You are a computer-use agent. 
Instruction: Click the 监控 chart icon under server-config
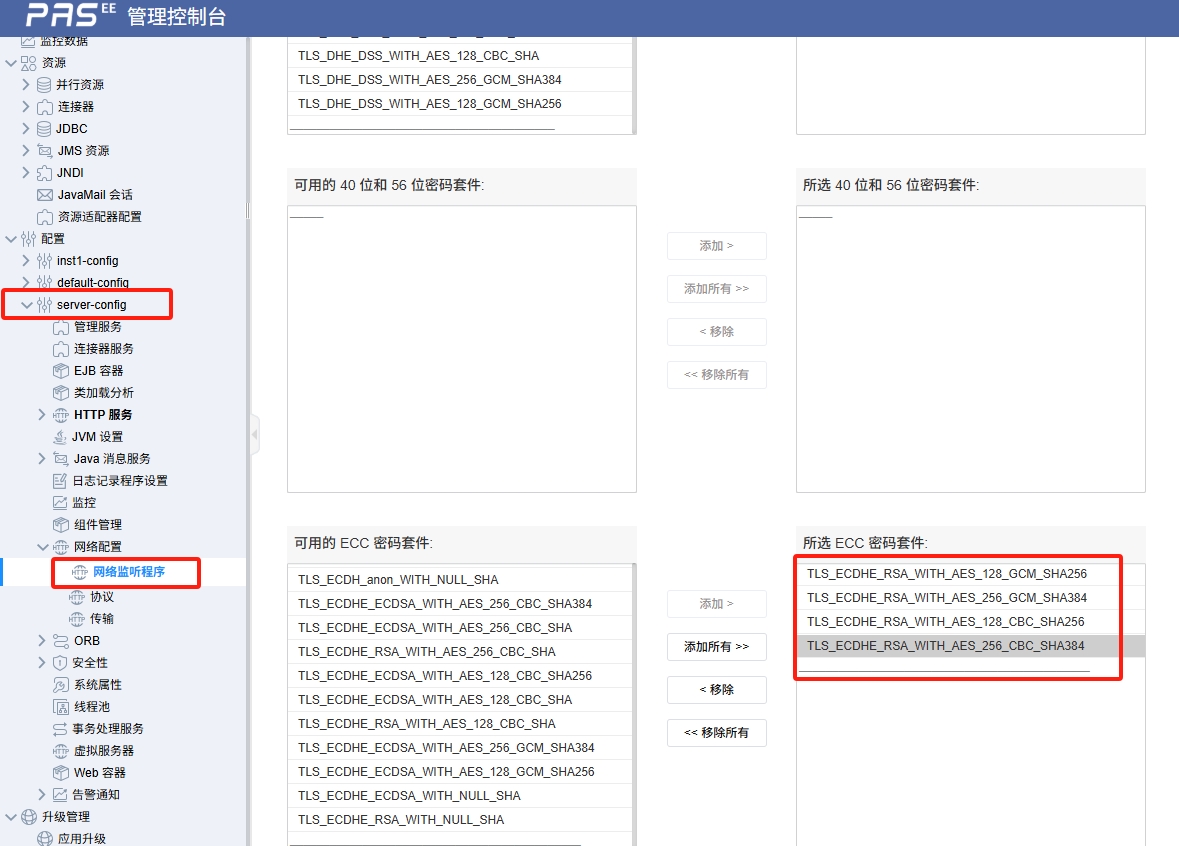(x=61, y=503)
